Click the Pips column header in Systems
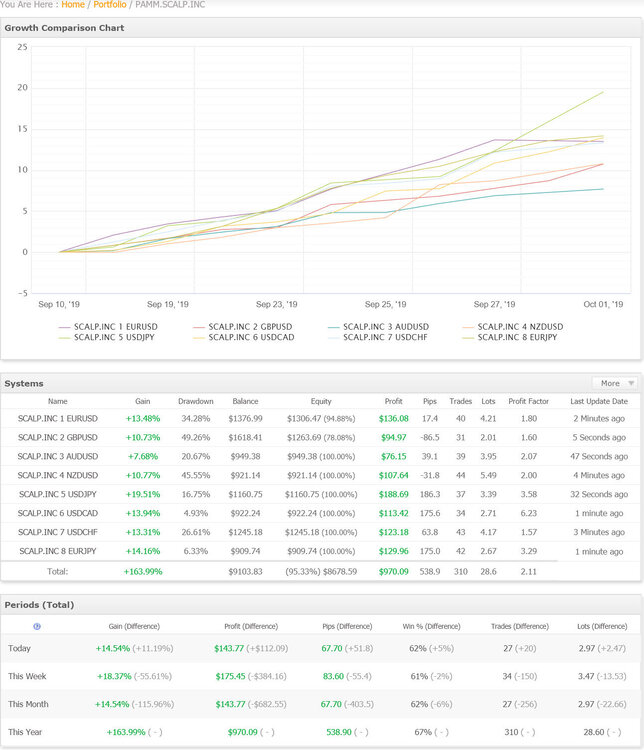The width and height of the screenshot is (644, 750). 430,401
